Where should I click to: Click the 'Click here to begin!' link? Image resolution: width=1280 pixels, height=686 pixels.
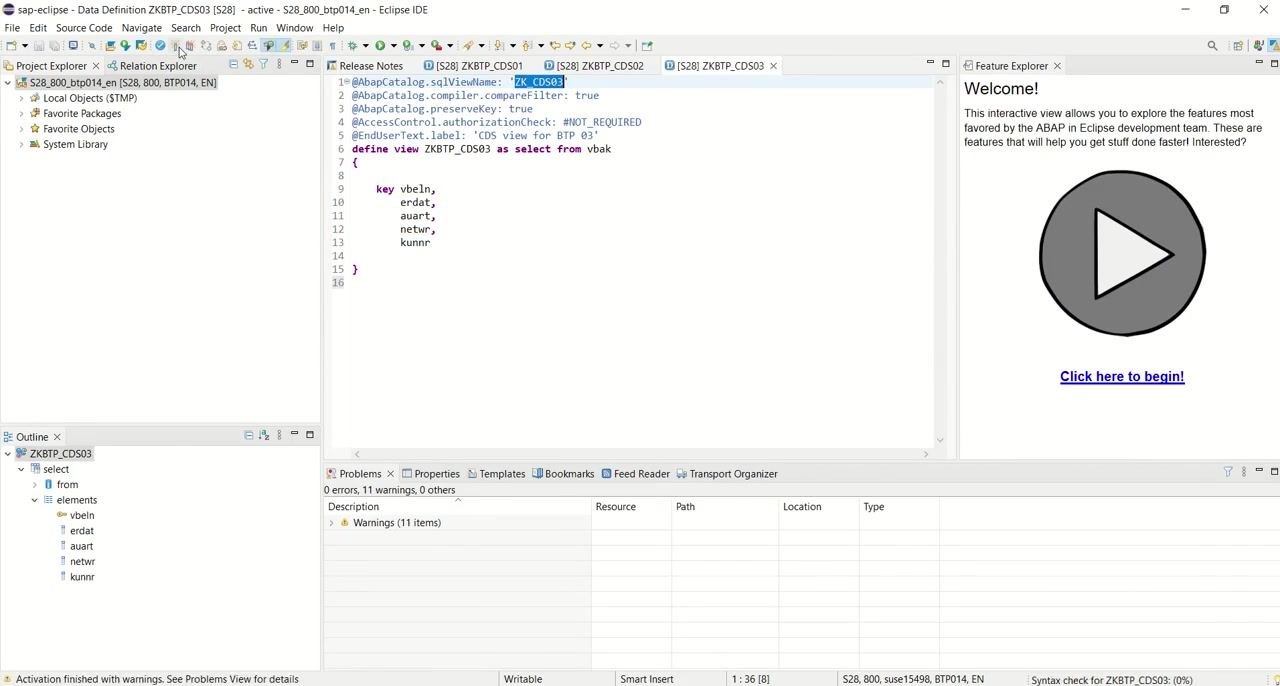point(1122,377)
